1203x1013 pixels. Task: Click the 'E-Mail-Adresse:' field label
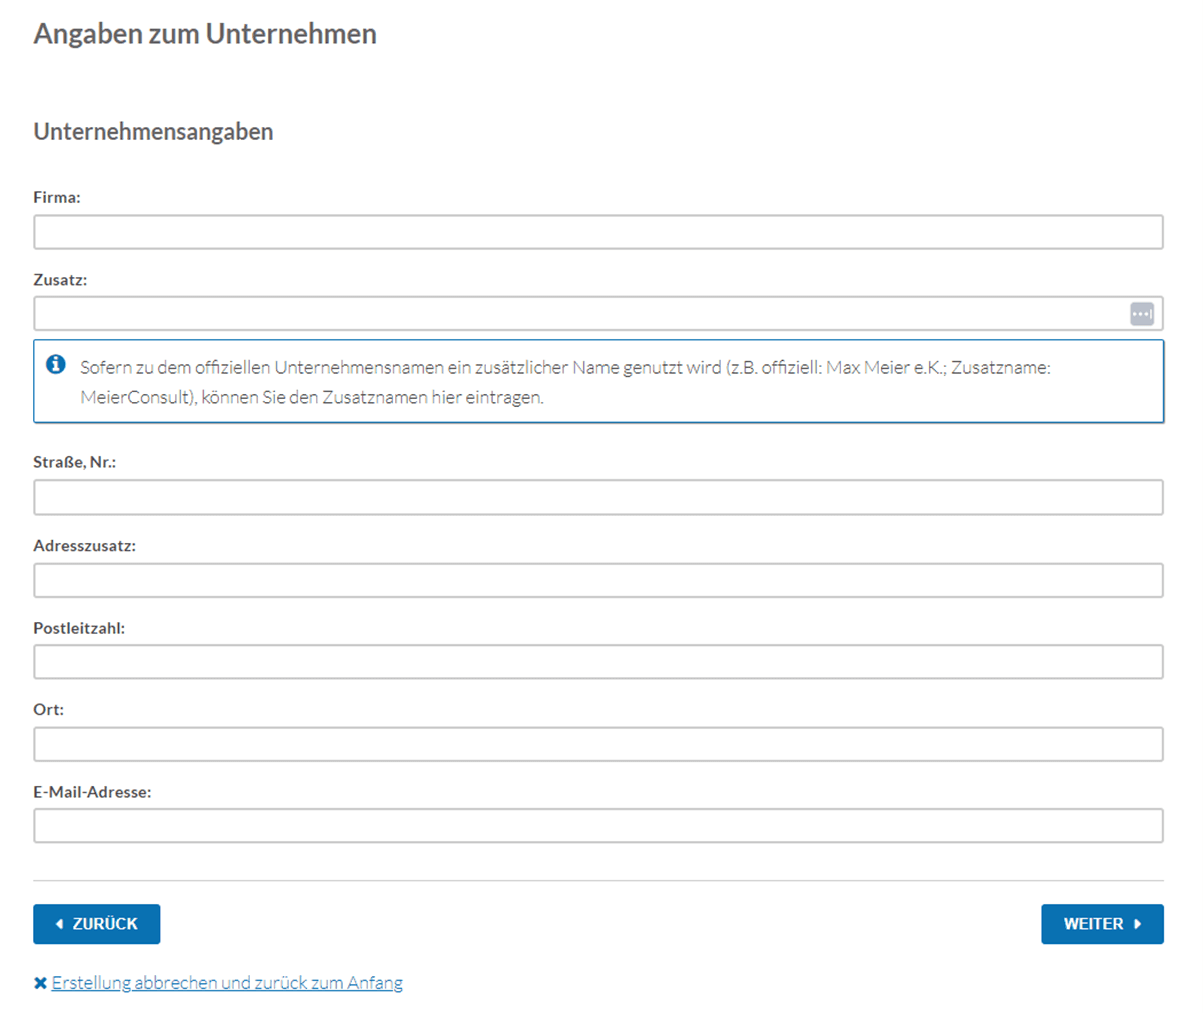tap(92, 792)
